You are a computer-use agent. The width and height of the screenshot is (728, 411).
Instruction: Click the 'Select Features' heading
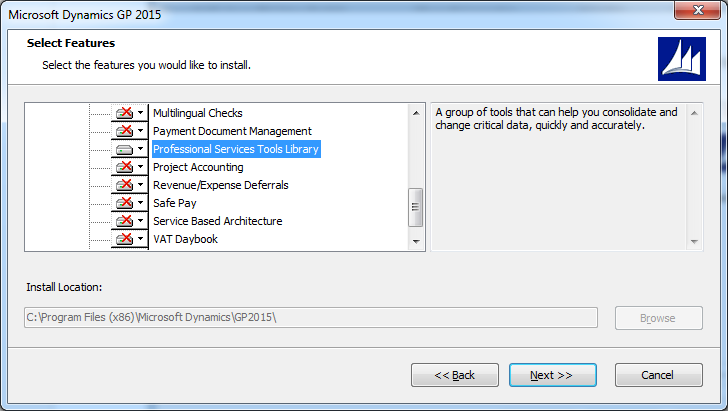(71, 43)
